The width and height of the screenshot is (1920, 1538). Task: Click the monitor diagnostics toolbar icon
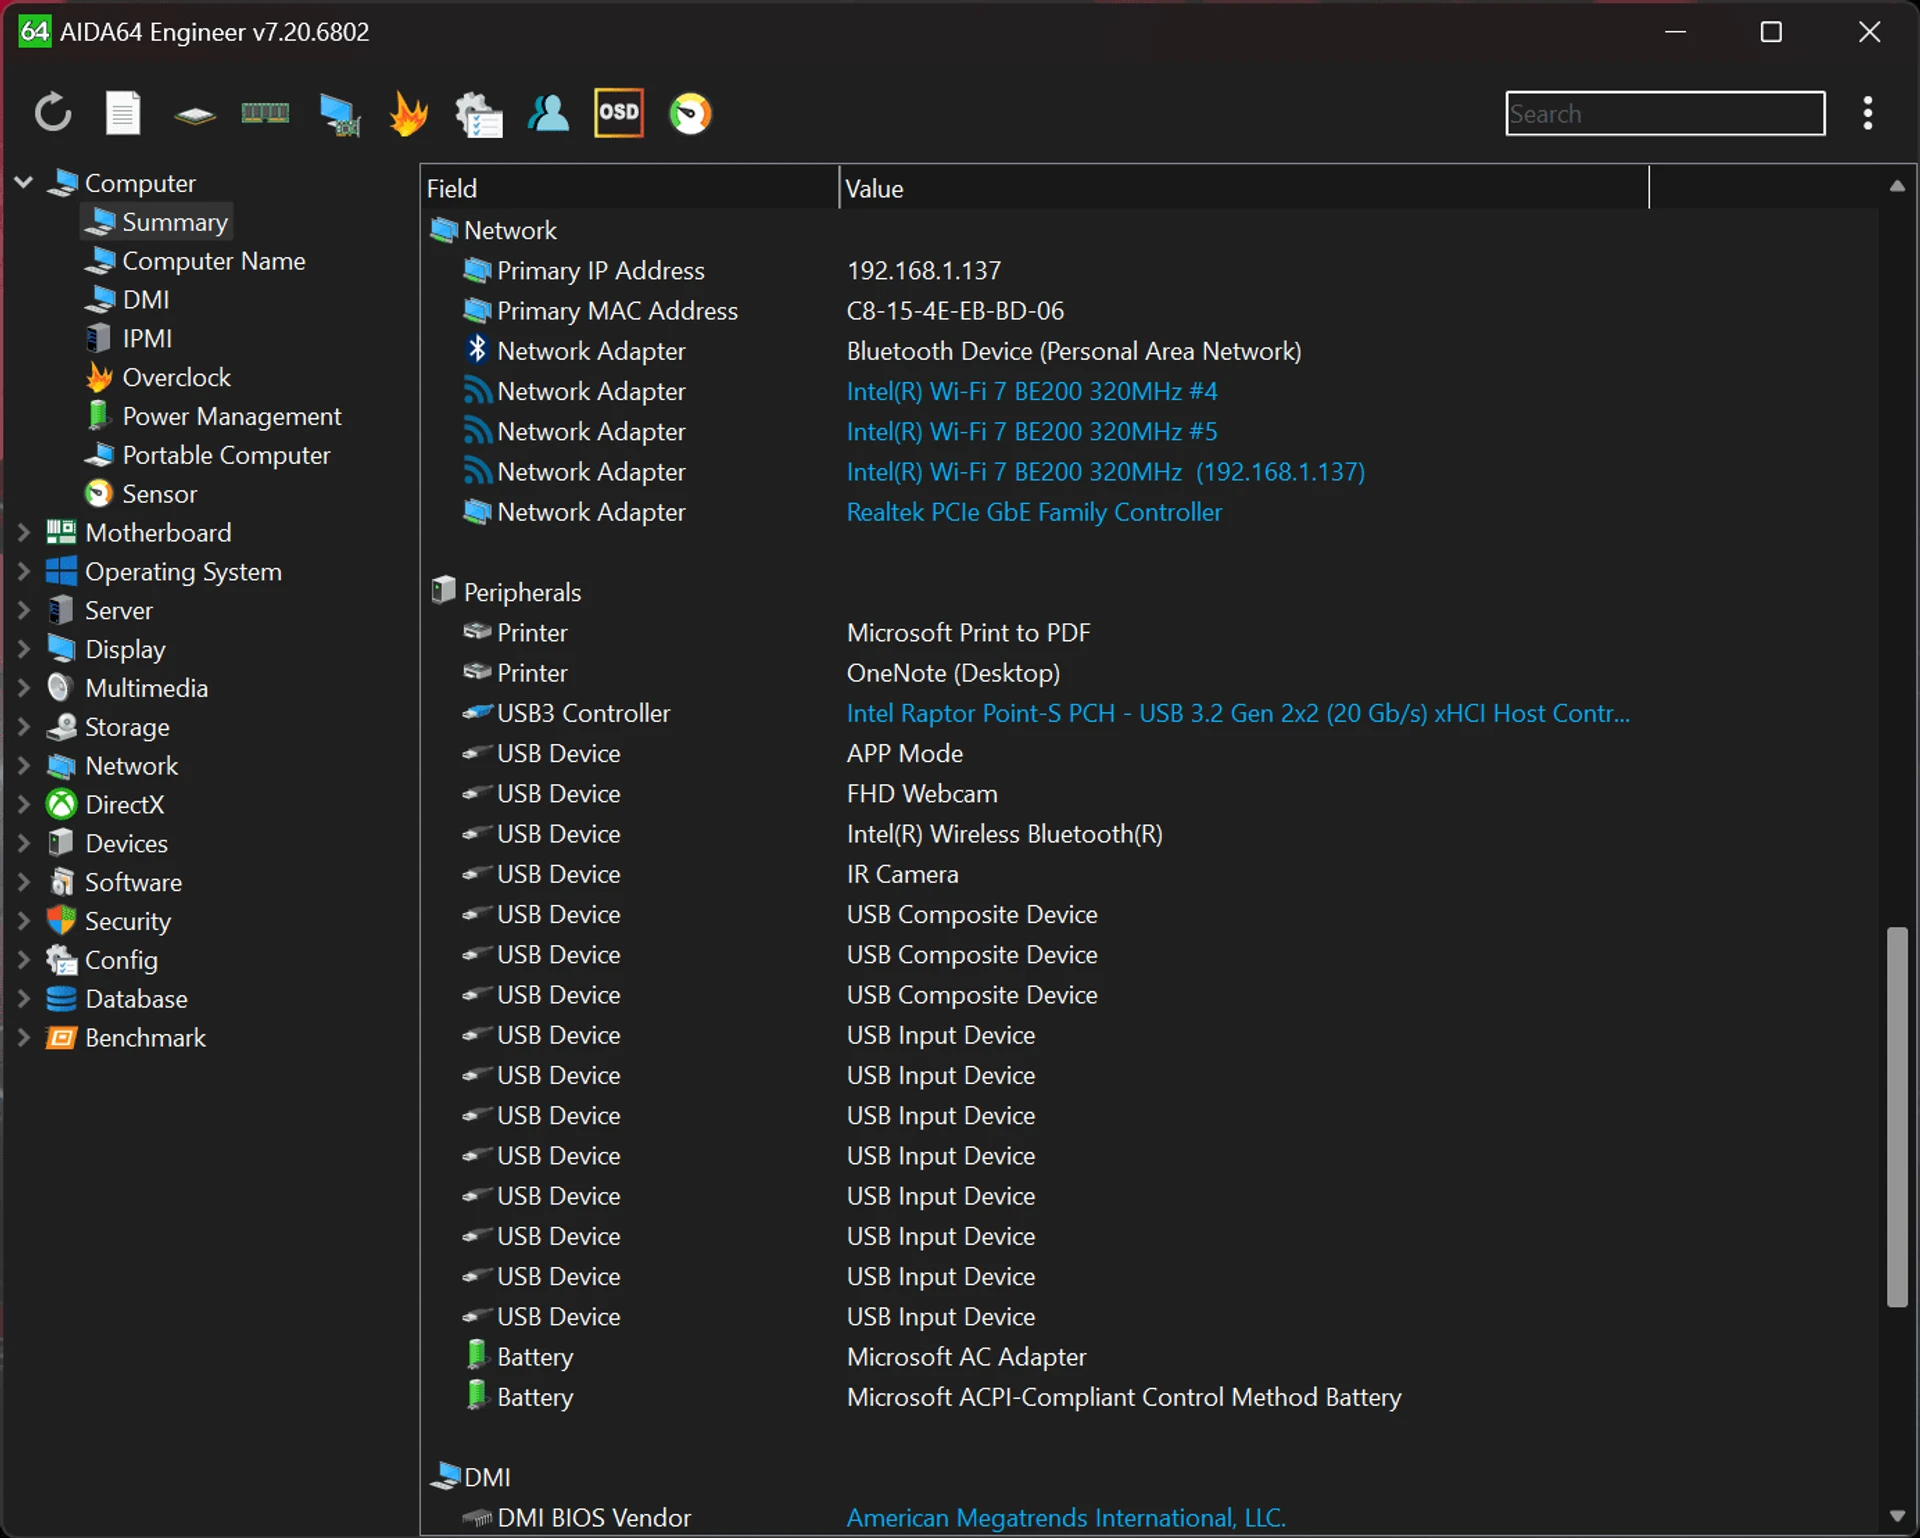click(339, 114)
